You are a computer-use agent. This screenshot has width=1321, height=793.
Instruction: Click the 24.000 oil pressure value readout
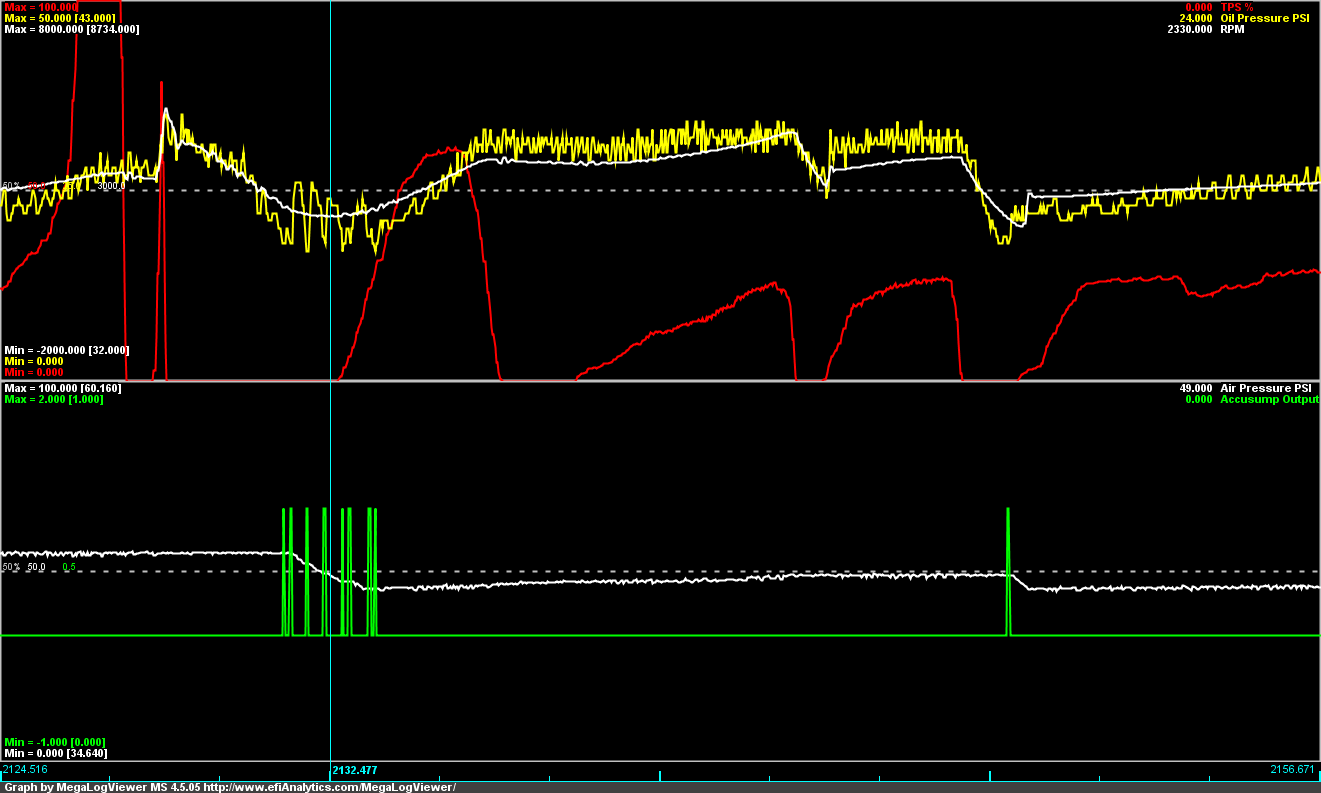pos(1196,18)
